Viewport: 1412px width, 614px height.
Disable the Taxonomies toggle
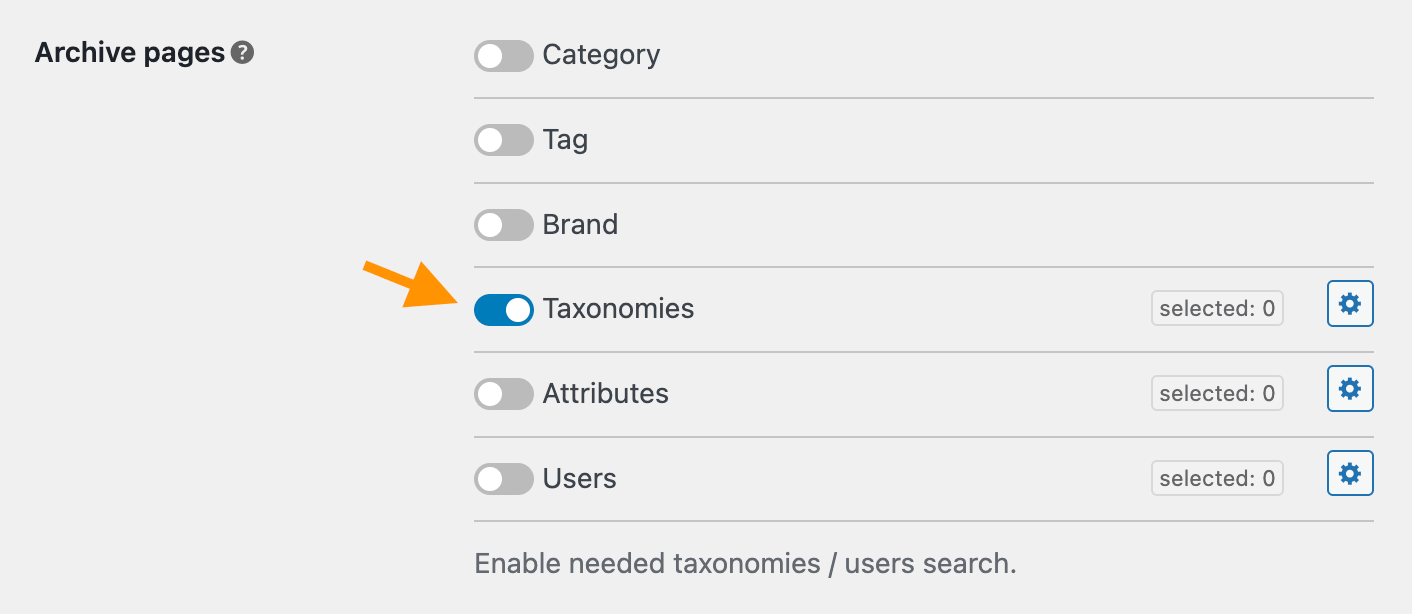(x=503, y=310)
